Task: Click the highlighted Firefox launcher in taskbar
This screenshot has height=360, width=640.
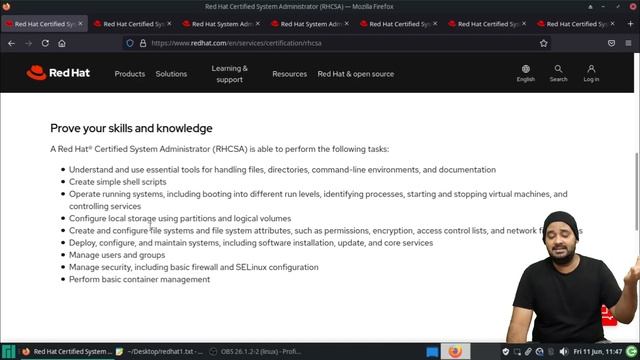Action: coord(455,351)
